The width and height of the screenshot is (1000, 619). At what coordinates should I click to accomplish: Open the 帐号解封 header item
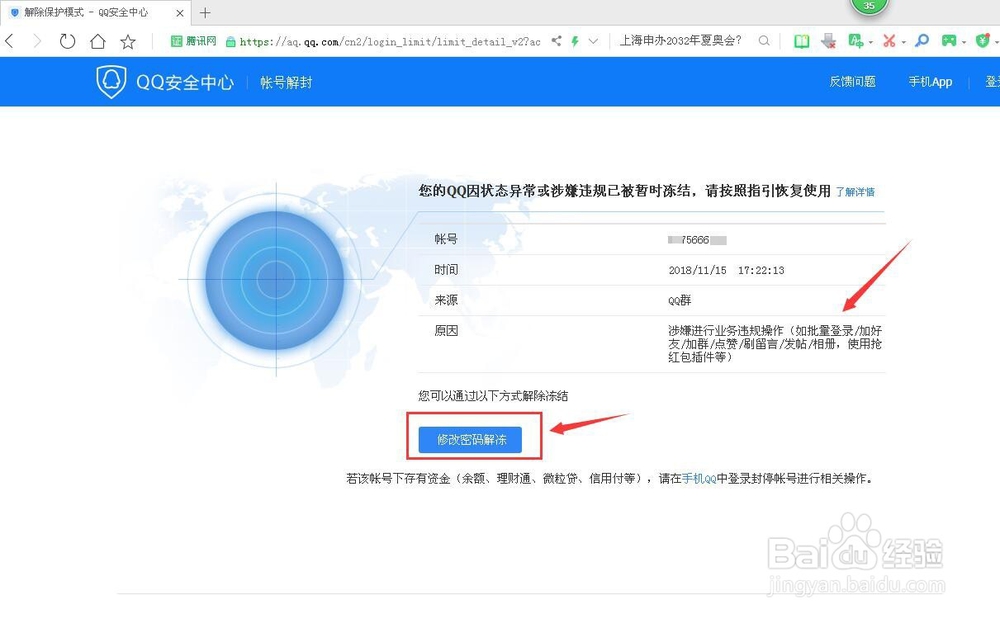286,82
